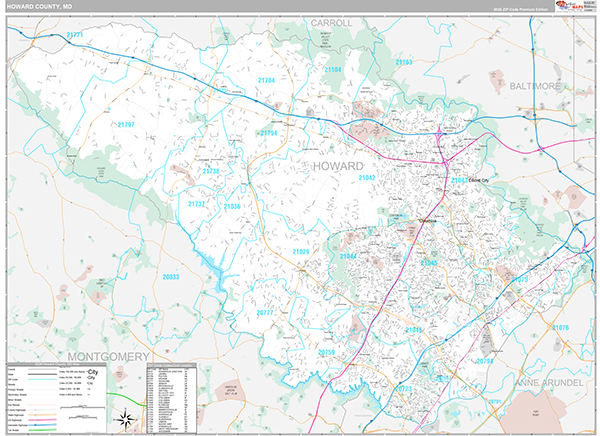
Task: Click ZIP code 21042 label
Action: 366,178
